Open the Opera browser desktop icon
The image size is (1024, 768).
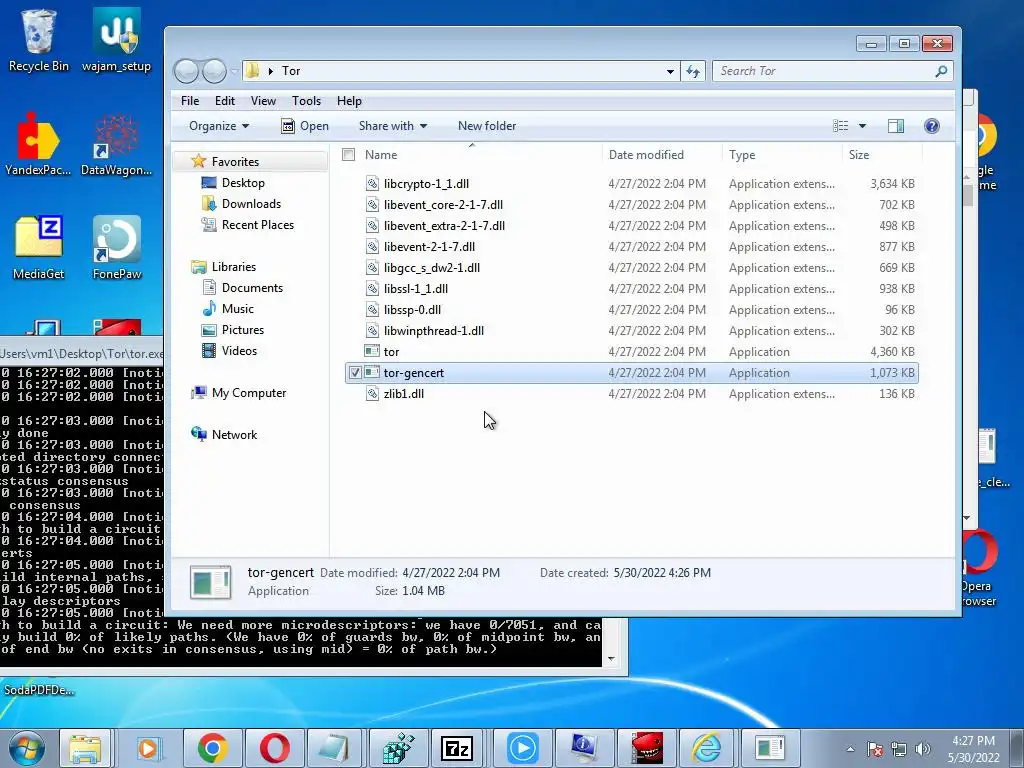pos(980,568)
